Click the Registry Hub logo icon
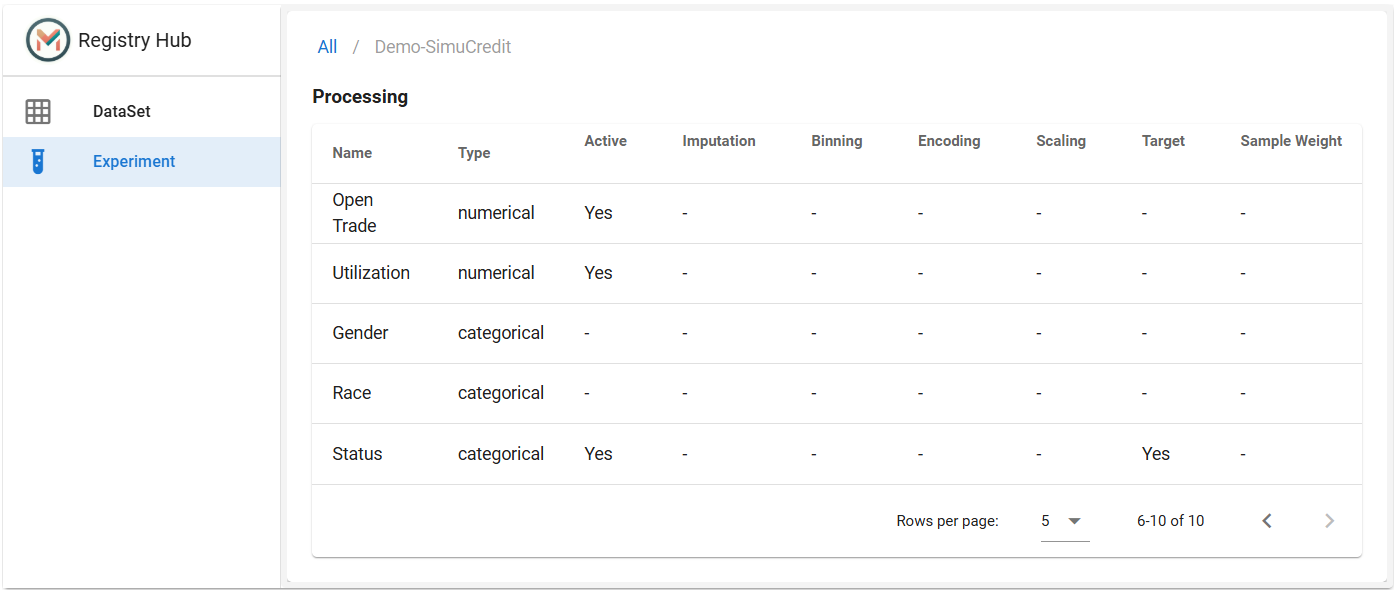Screen dimensions: 1394x590 click(x=48, y=40)
